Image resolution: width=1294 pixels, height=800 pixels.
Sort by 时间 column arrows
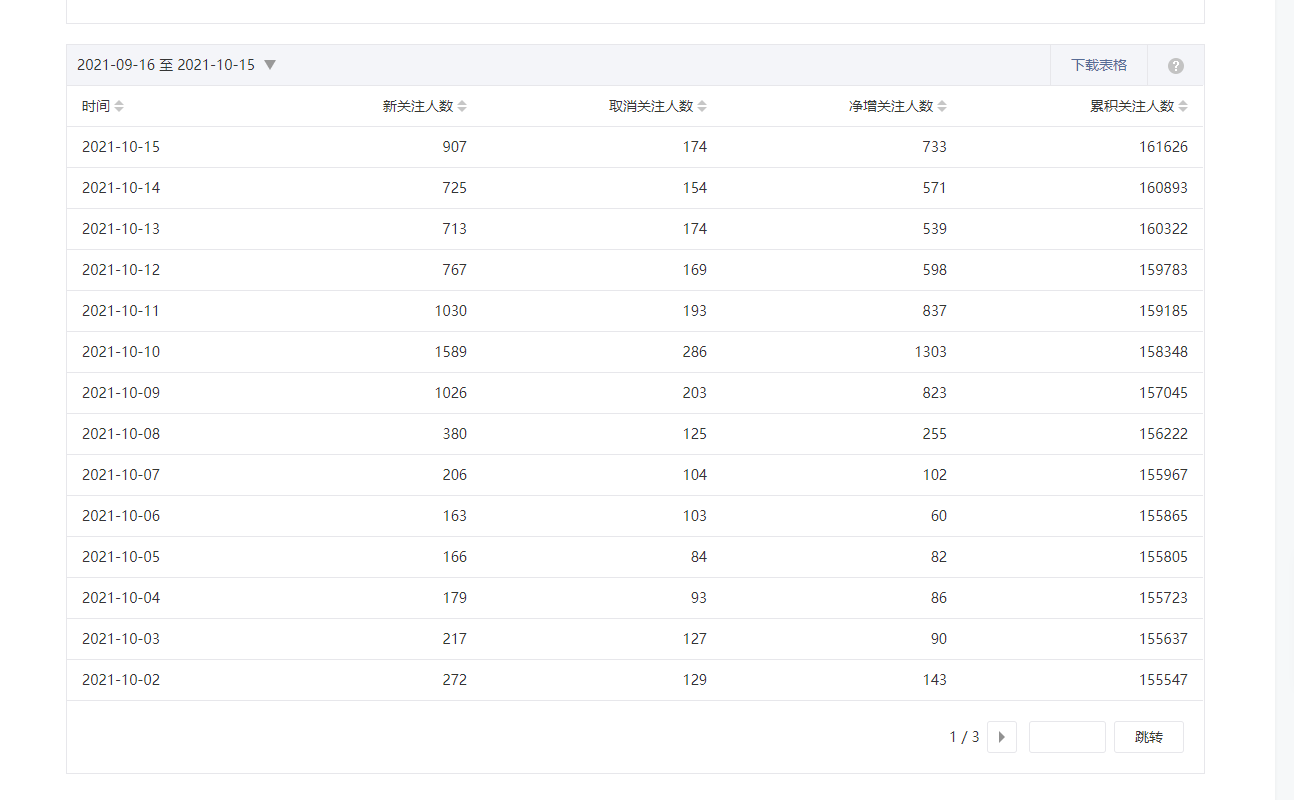119,106
